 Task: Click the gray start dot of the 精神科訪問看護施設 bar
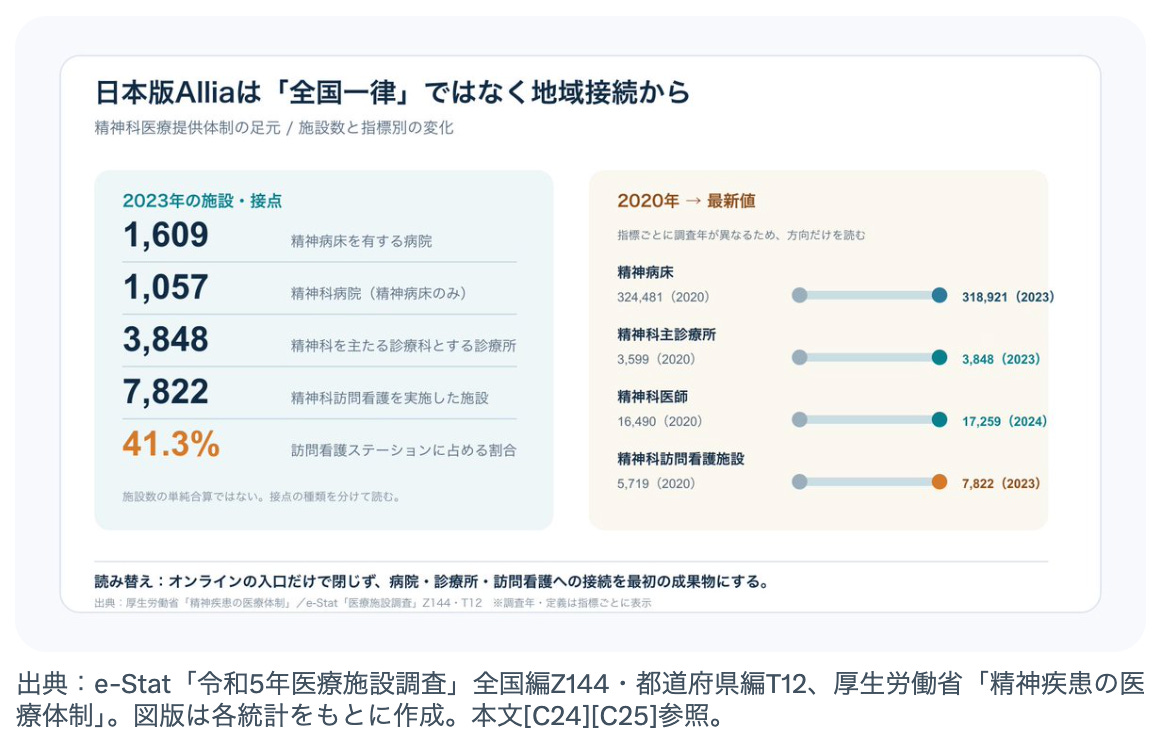pos(800,482)
